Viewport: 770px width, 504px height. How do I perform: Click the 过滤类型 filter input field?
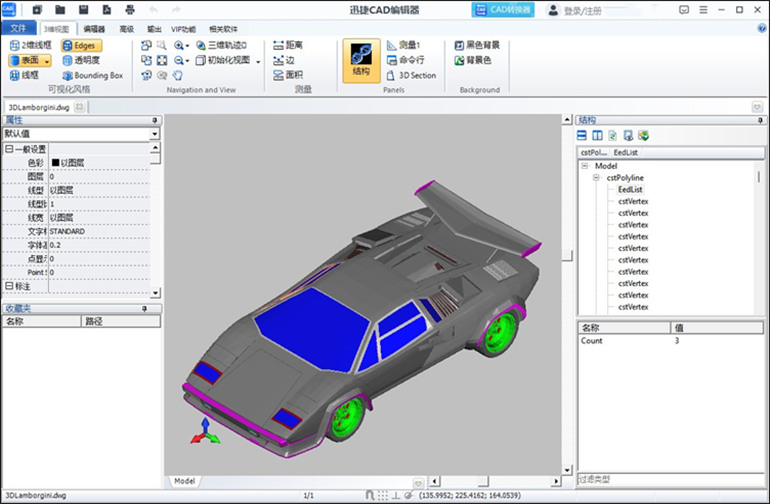670,479
